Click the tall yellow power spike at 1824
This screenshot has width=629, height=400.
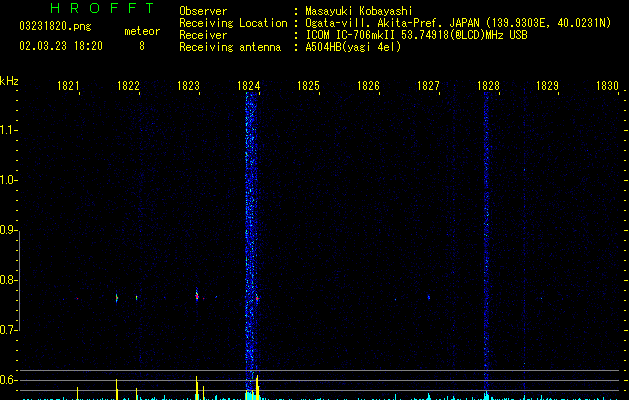click(257, 387)
